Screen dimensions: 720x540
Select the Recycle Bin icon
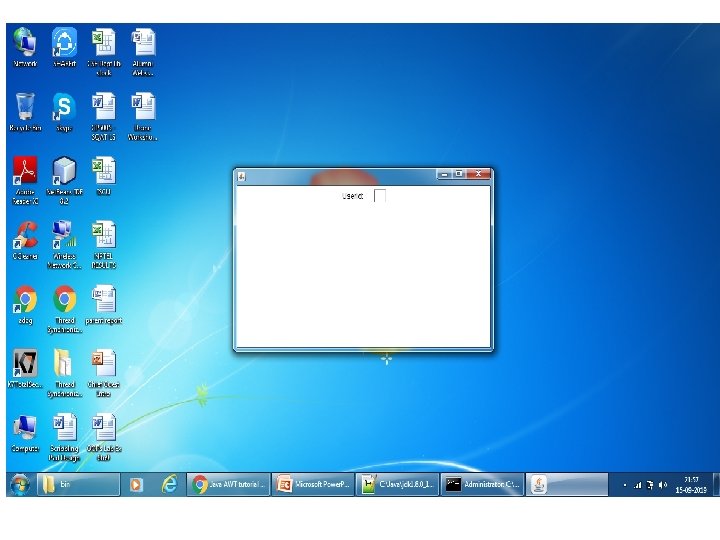[25, 111]
